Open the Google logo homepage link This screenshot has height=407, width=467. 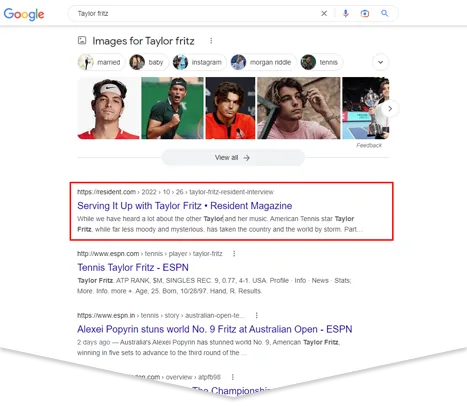[24, 14]
